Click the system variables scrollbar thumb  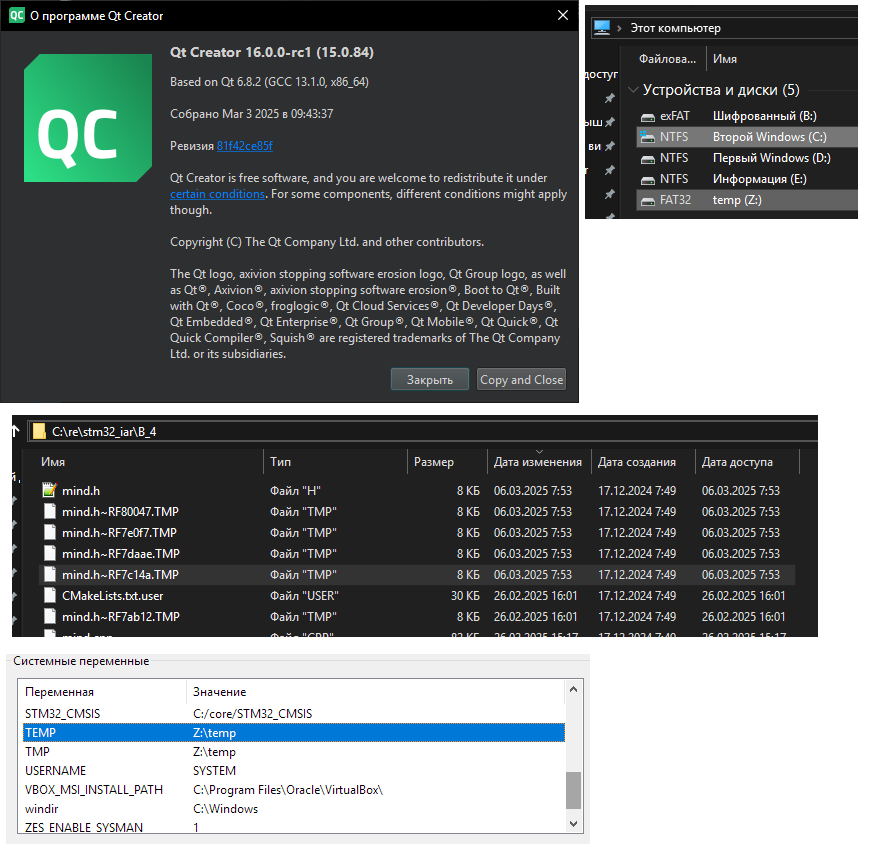[x=573, y=790]
